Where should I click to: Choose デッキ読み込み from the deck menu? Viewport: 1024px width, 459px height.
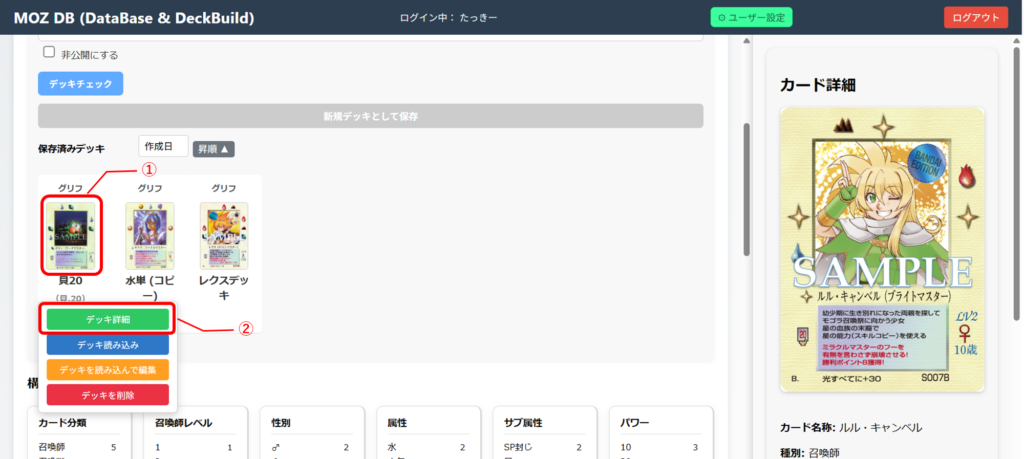coord(108,345)
